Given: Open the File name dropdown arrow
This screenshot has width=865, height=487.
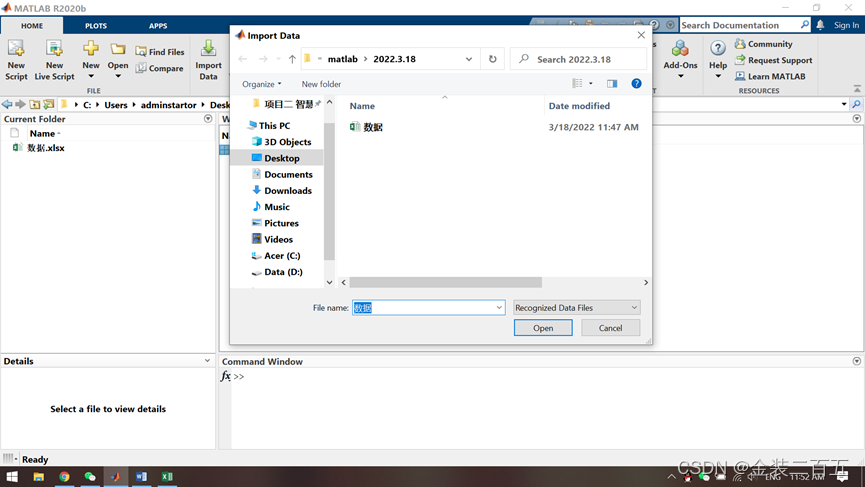Looking at the screenshot, I should coord(499,308).
